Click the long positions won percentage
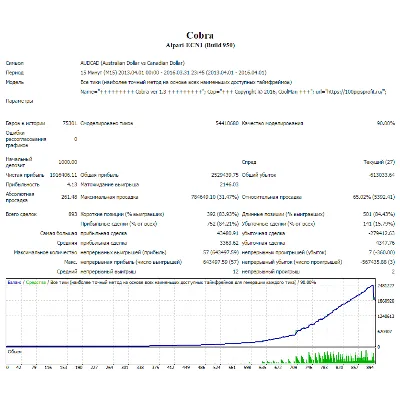Viewport: 400px width, 400px height. [x=379, y=214]
